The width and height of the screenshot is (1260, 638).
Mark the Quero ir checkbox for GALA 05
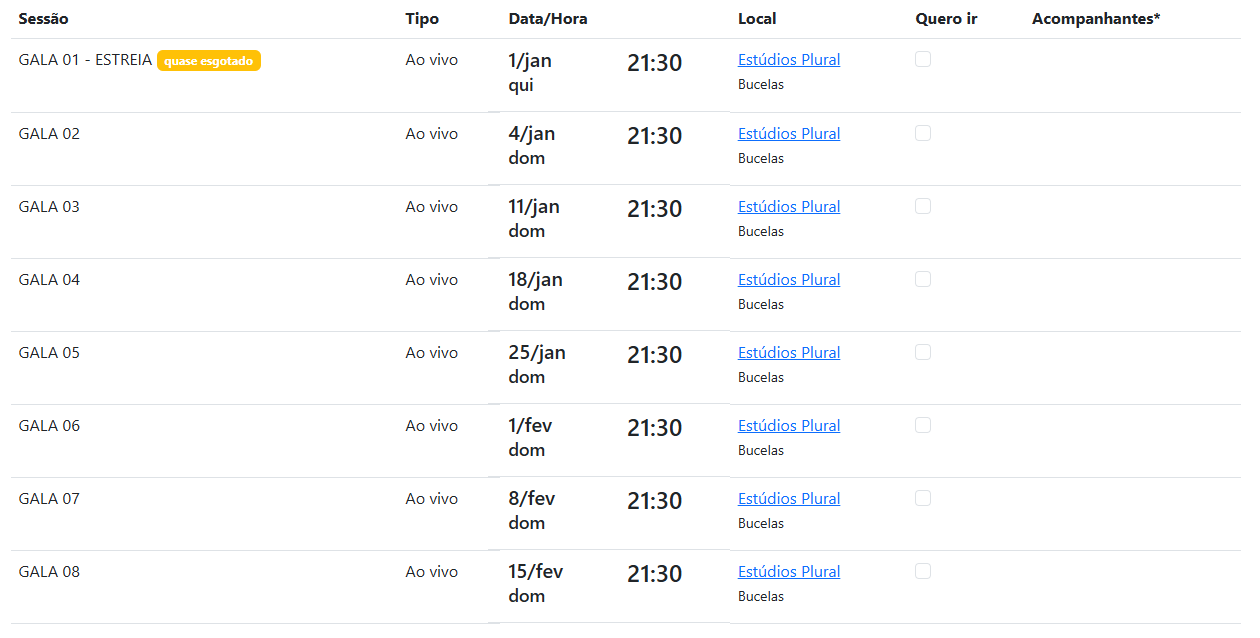tap(923, 352)
